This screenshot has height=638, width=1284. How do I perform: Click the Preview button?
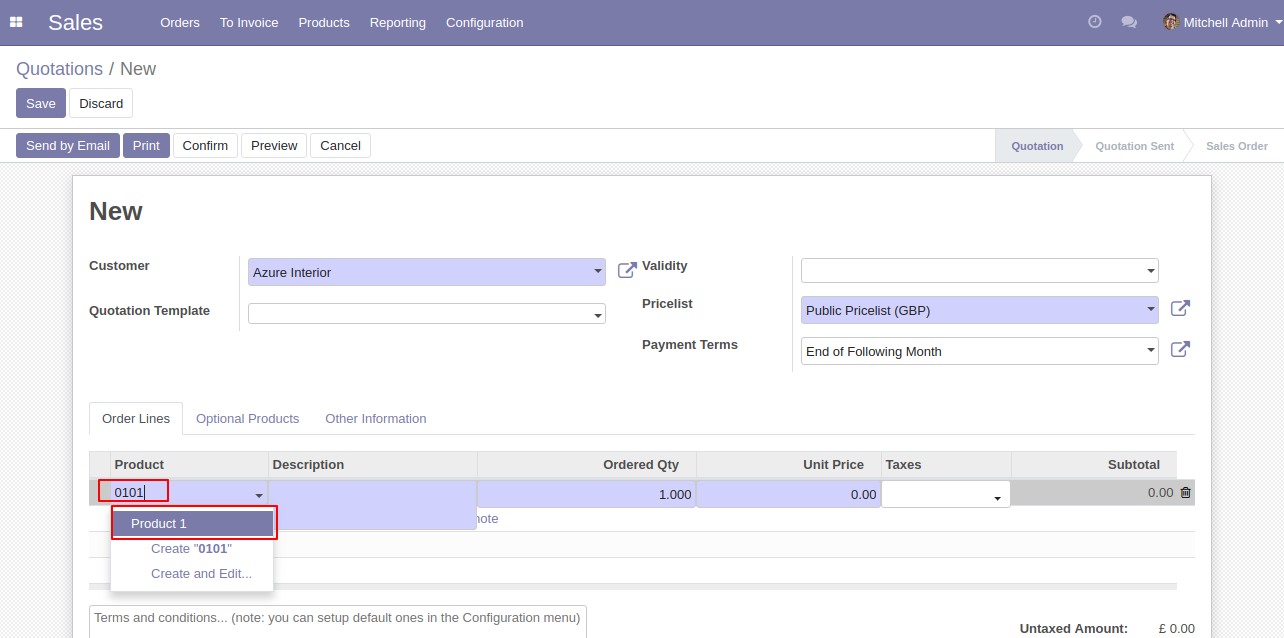pos(274,146)
